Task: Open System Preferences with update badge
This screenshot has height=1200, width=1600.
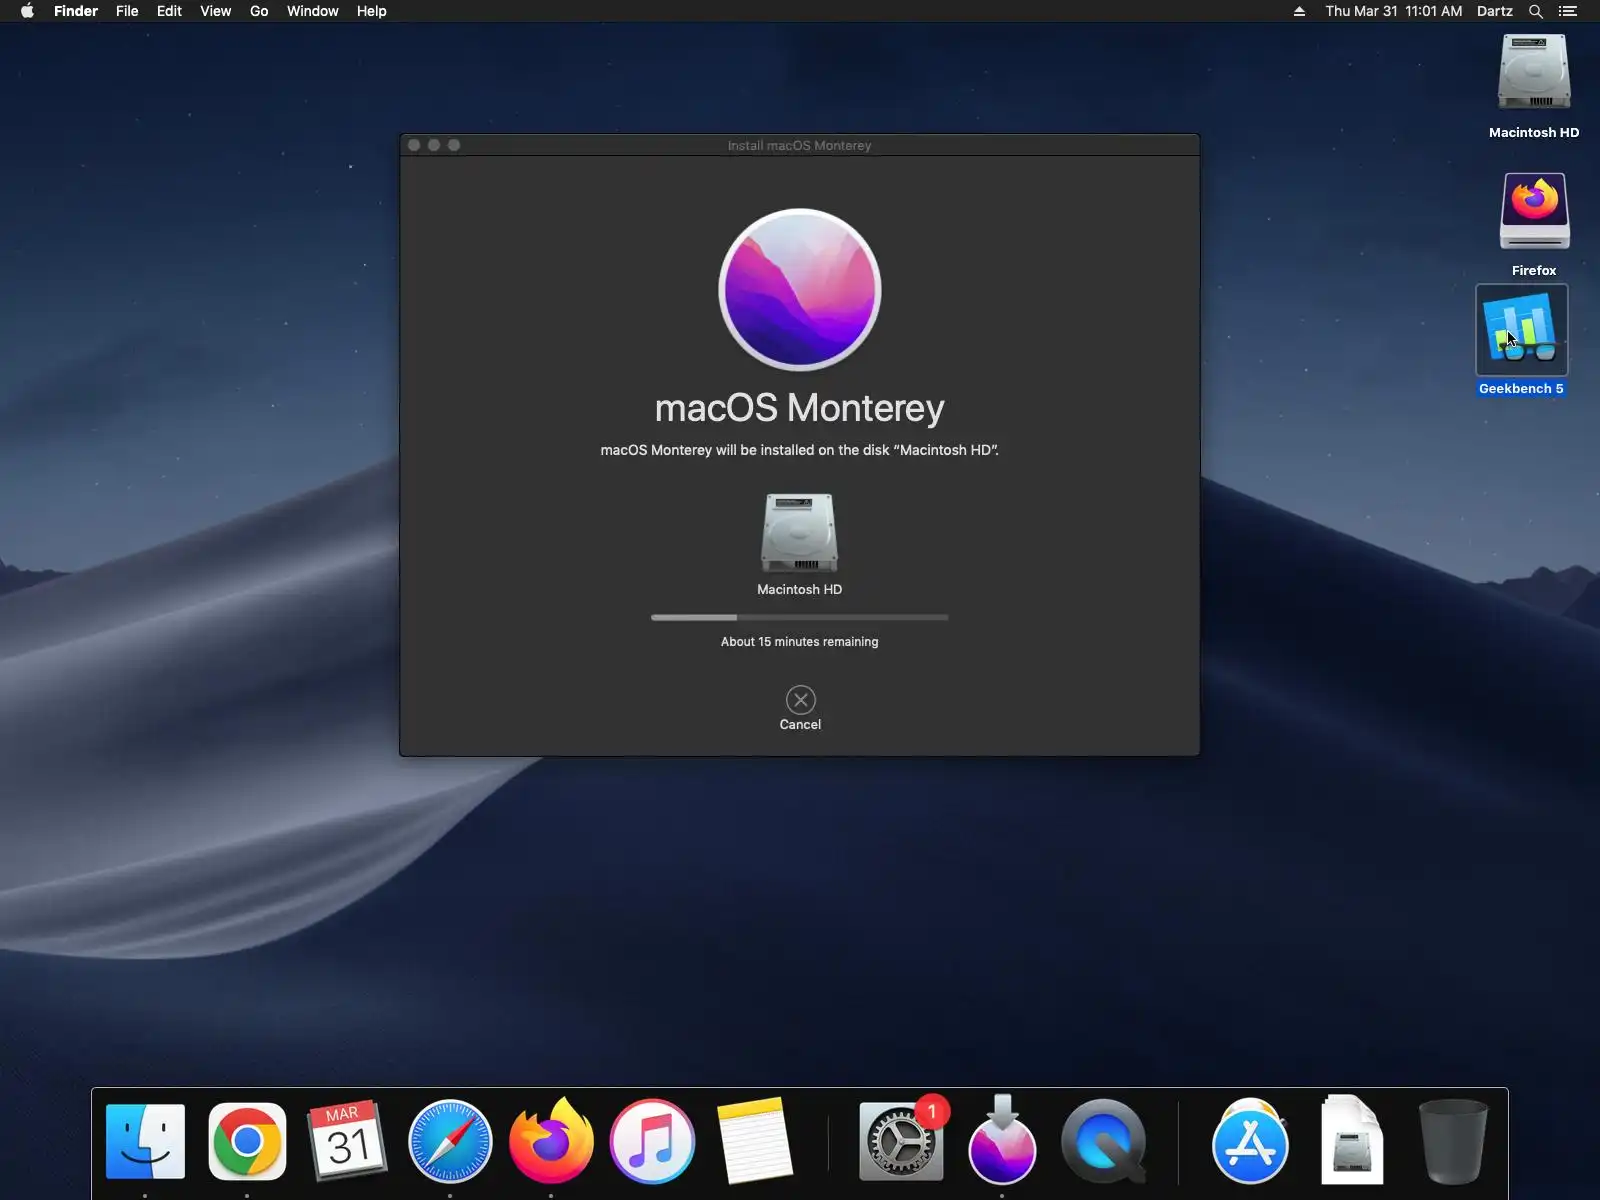Action: 901,1141
